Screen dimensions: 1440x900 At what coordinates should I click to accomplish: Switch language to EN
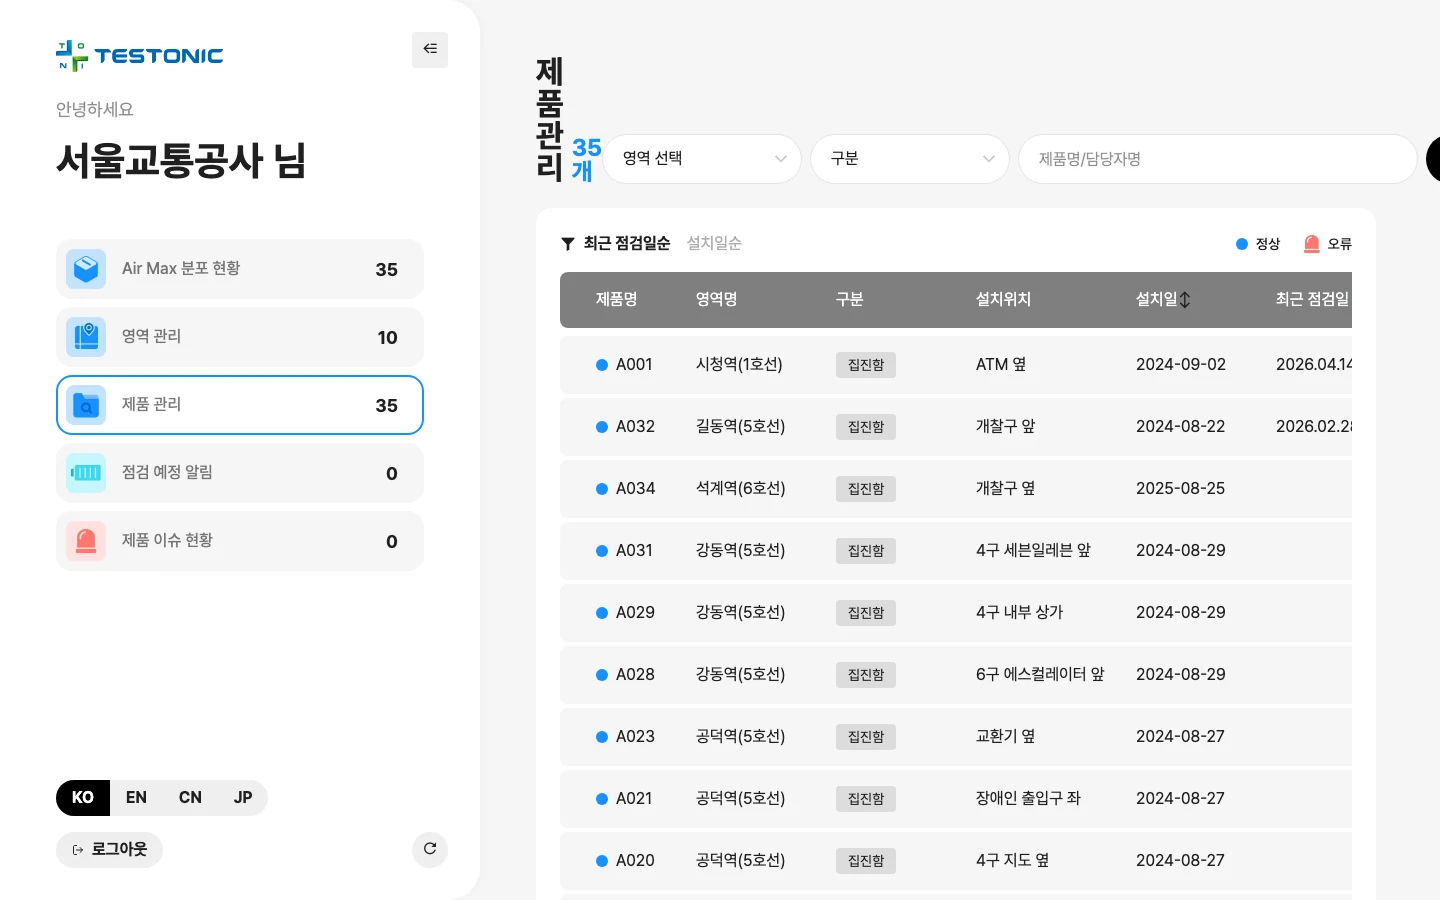click(x=137, y=798)
